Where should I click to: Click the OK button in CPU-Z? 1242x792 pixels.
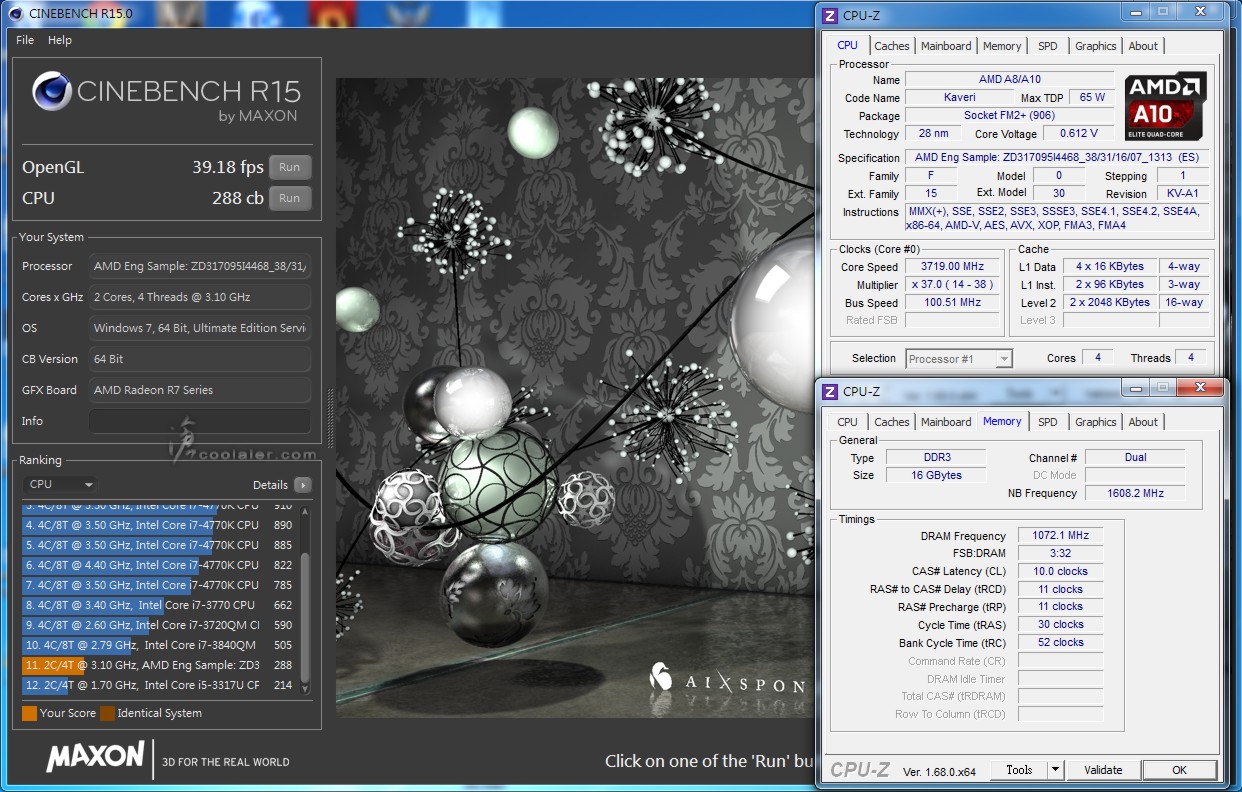1179,770
